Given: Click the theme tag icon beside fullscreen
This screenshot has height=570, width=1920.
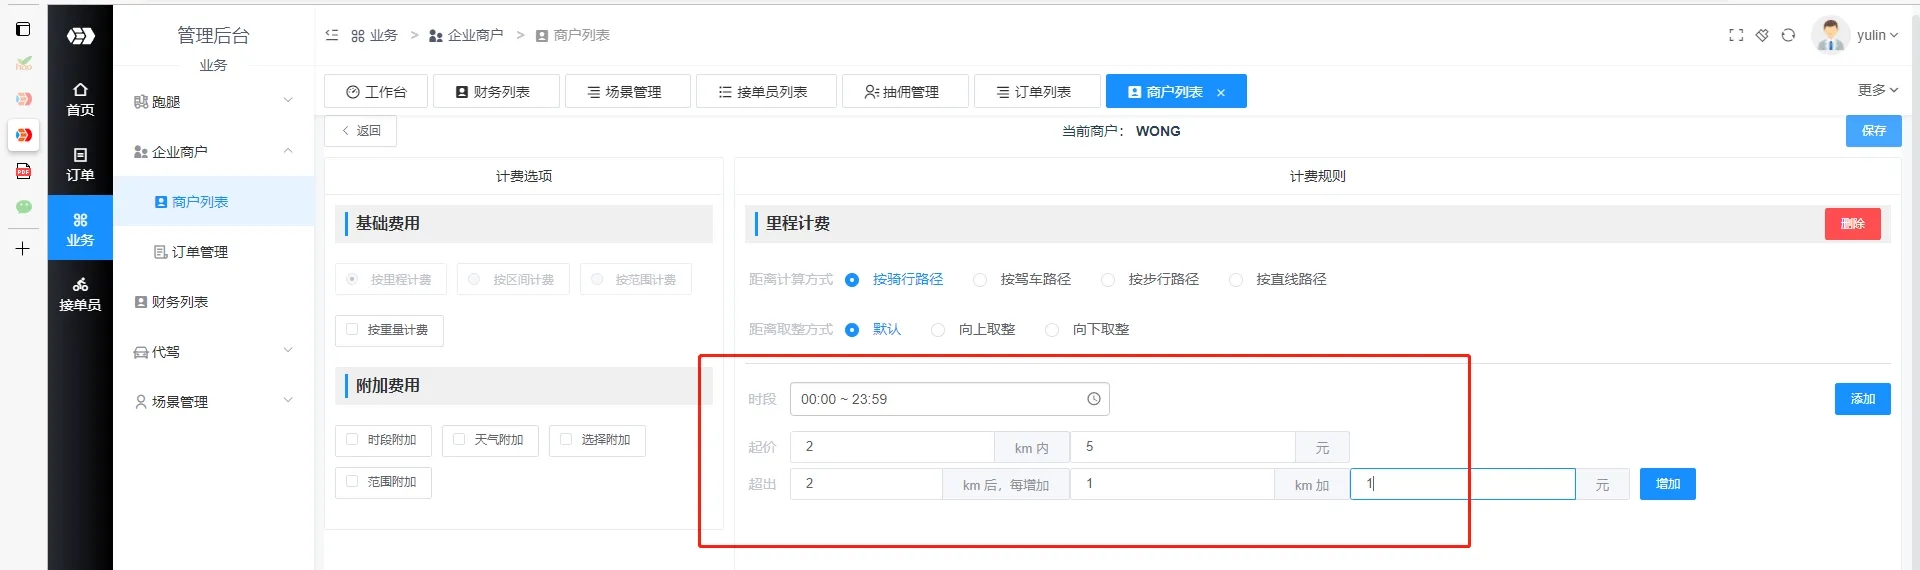Looking at the screenshot, I should pyautogui.click(x=1762, y=35).
